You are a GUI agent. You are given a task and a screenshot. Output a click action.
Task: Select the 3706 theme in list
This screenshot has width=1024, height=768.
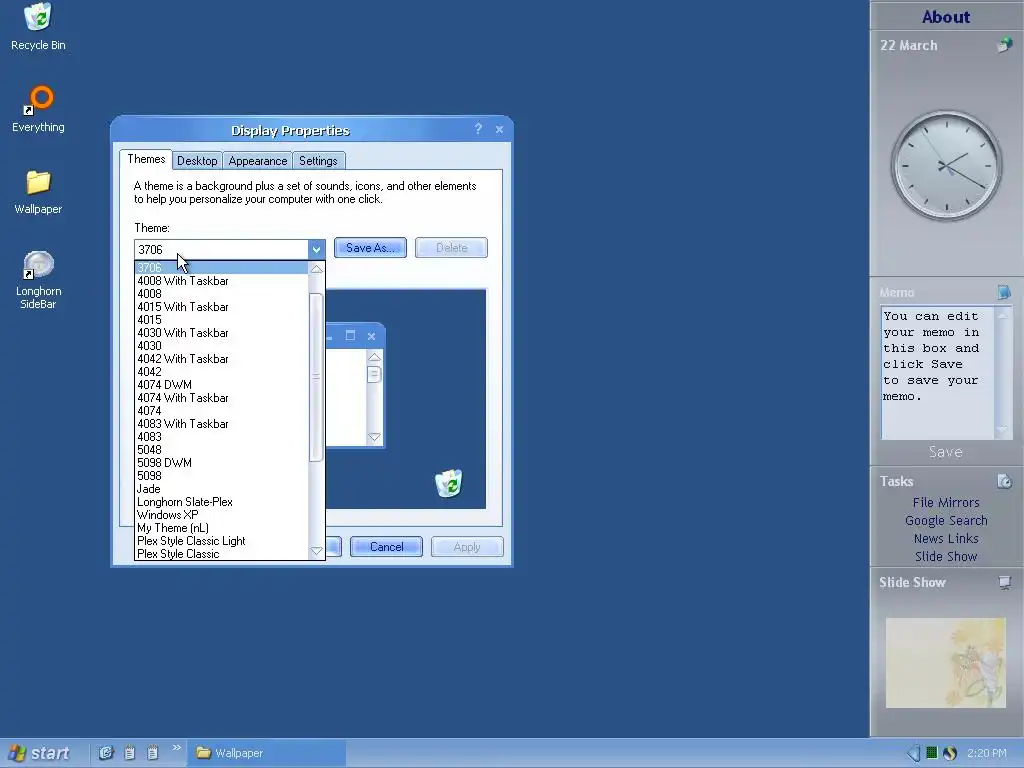tap(221, 268)
